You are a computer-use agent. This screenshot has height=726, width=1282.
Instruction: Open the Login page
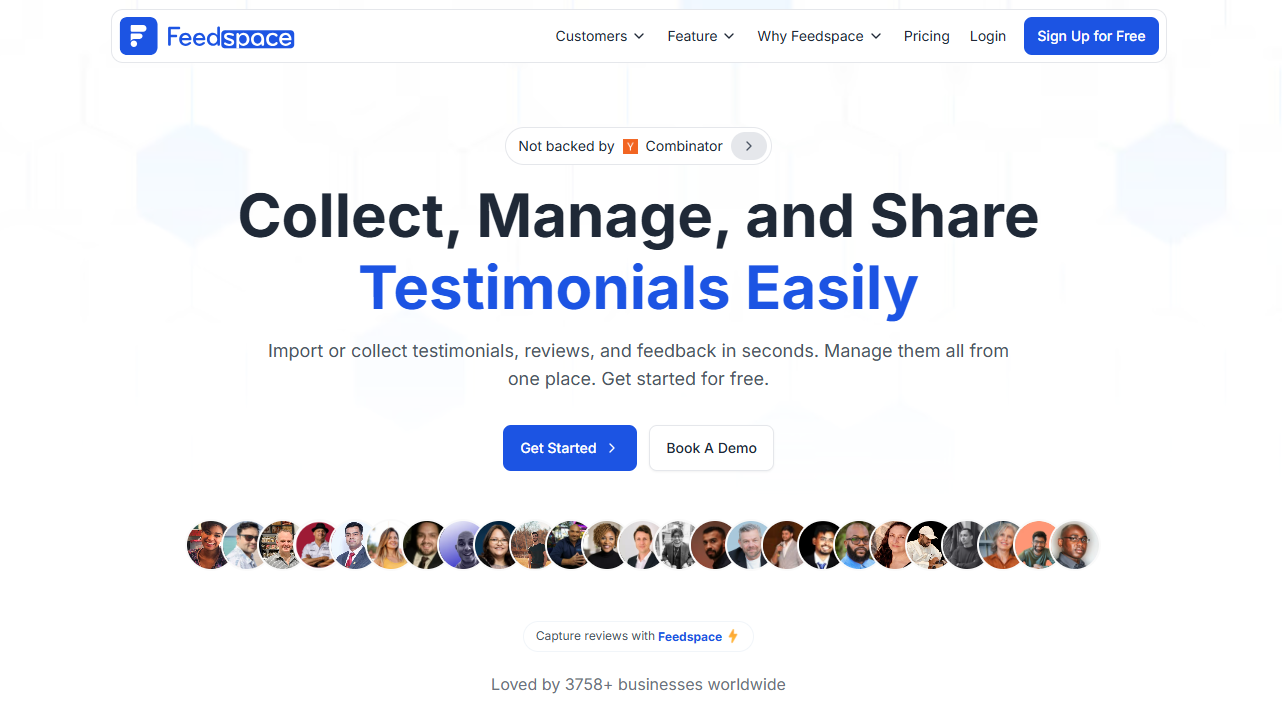pos(987,36)
